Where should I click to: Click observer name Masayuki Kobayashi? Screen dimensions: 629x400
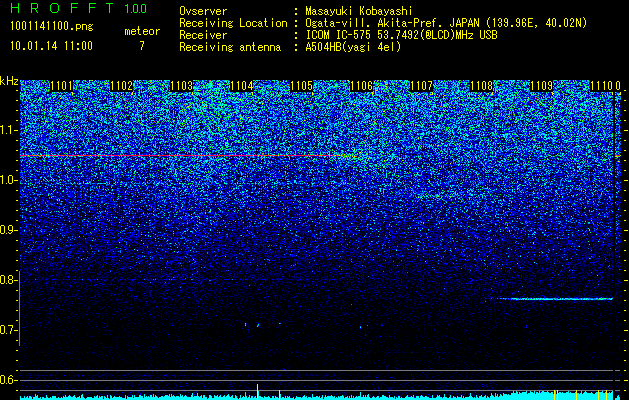[x=359, y=11]
